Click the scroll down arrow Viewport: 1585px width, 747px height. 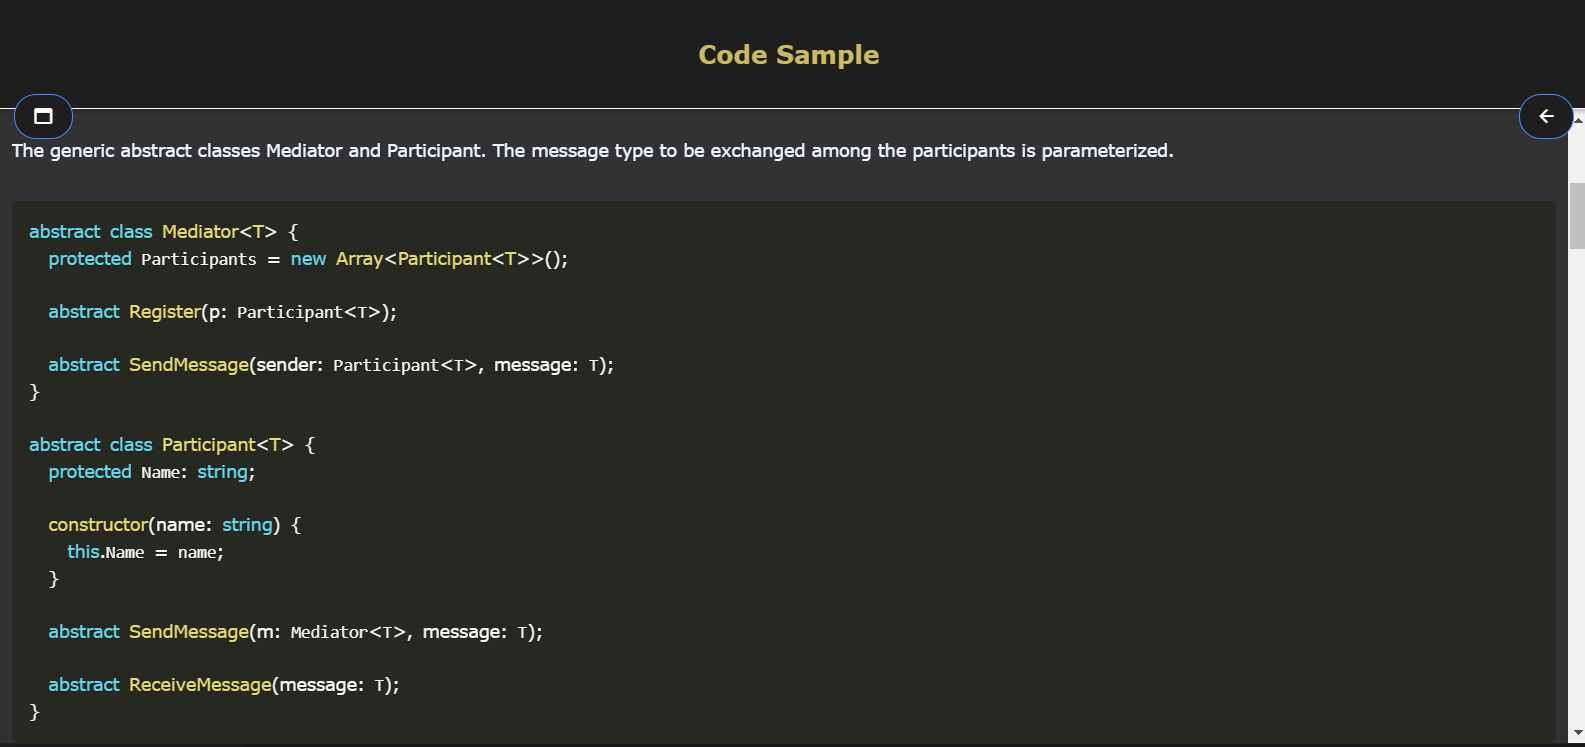pyautogui.click(x=1577, y=733)
